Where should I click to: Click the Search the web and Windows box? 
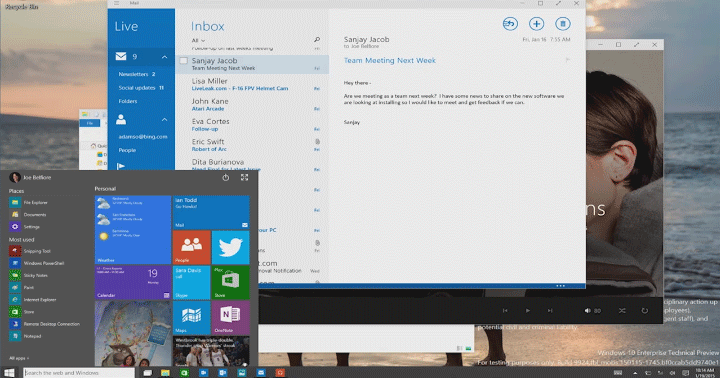pyautogui.click(x=79, y=372)
